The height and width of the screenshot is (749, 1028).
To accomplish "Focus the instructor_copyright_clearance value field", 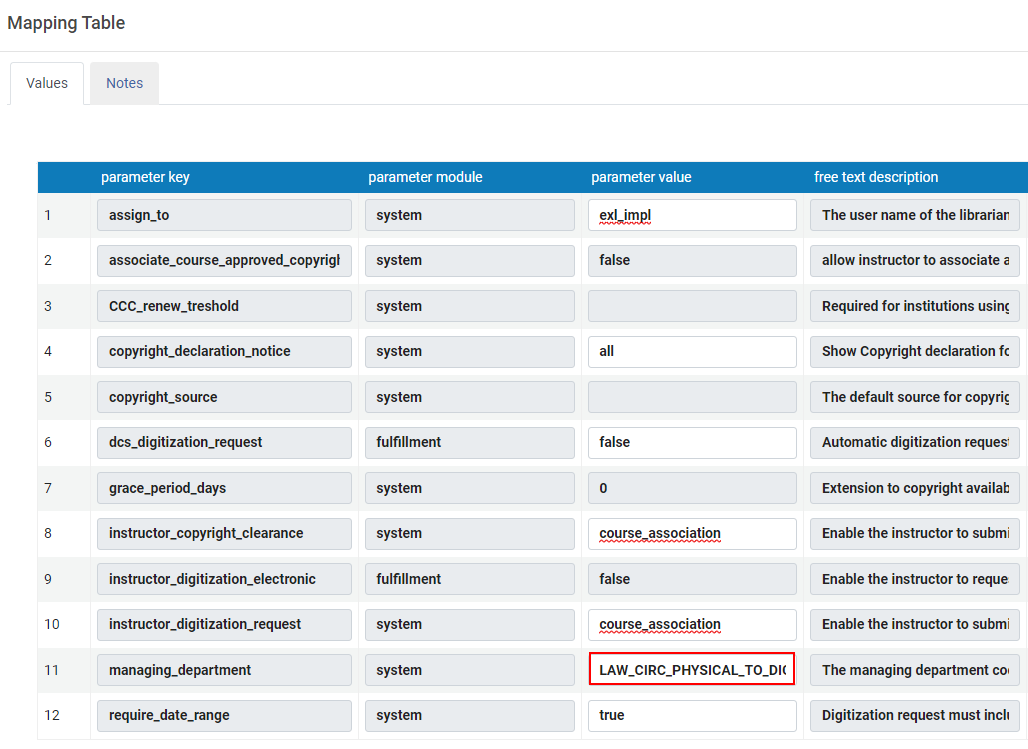I will coord(692,533).
